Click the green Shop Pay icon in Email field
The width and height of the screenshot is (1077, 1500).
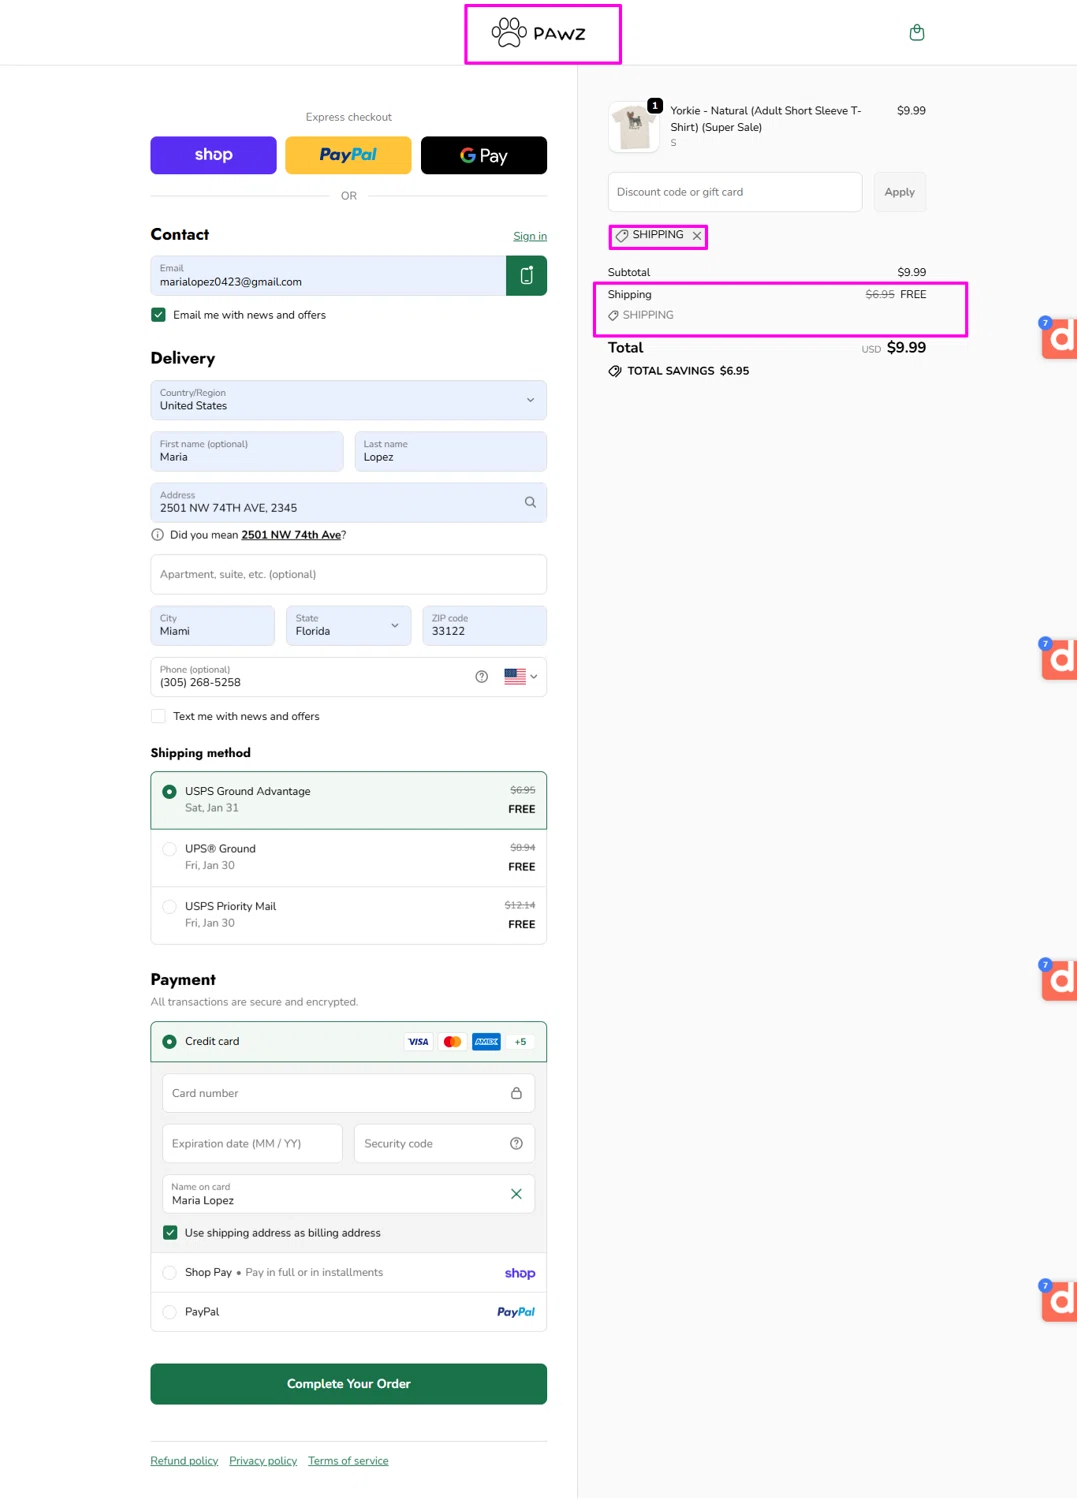(x=526, y=275)
